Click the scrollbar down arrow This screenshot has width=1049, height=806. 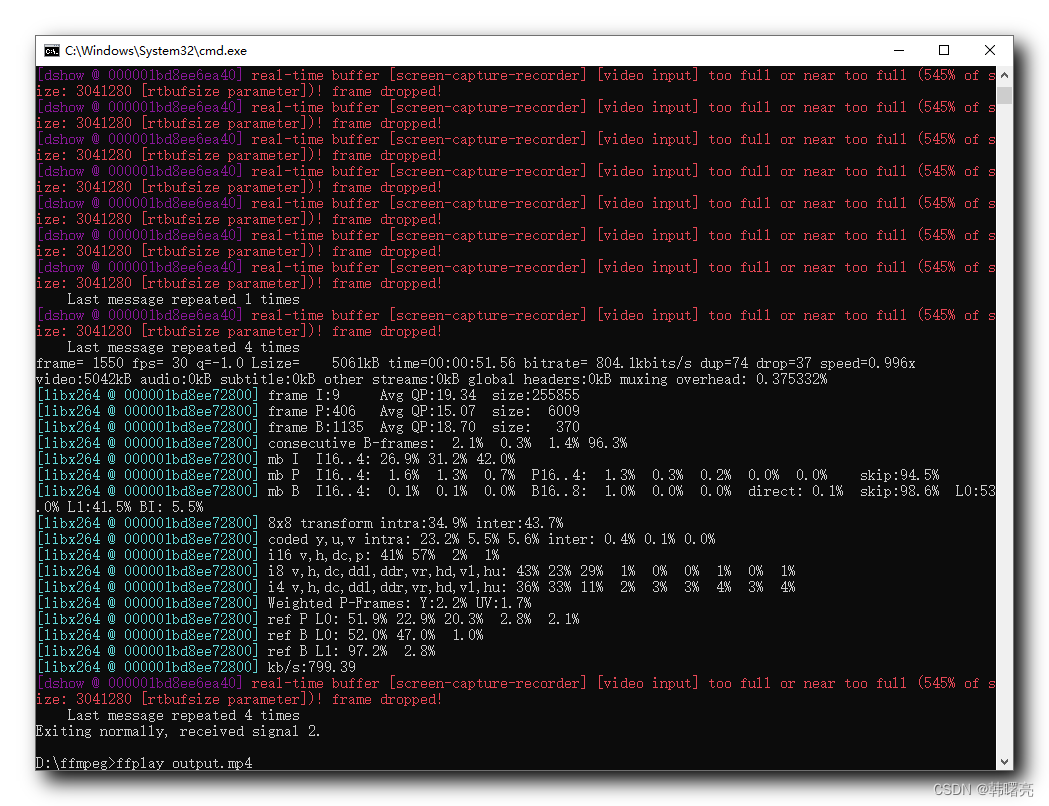pyautogui.click(x=1004, y=761)
